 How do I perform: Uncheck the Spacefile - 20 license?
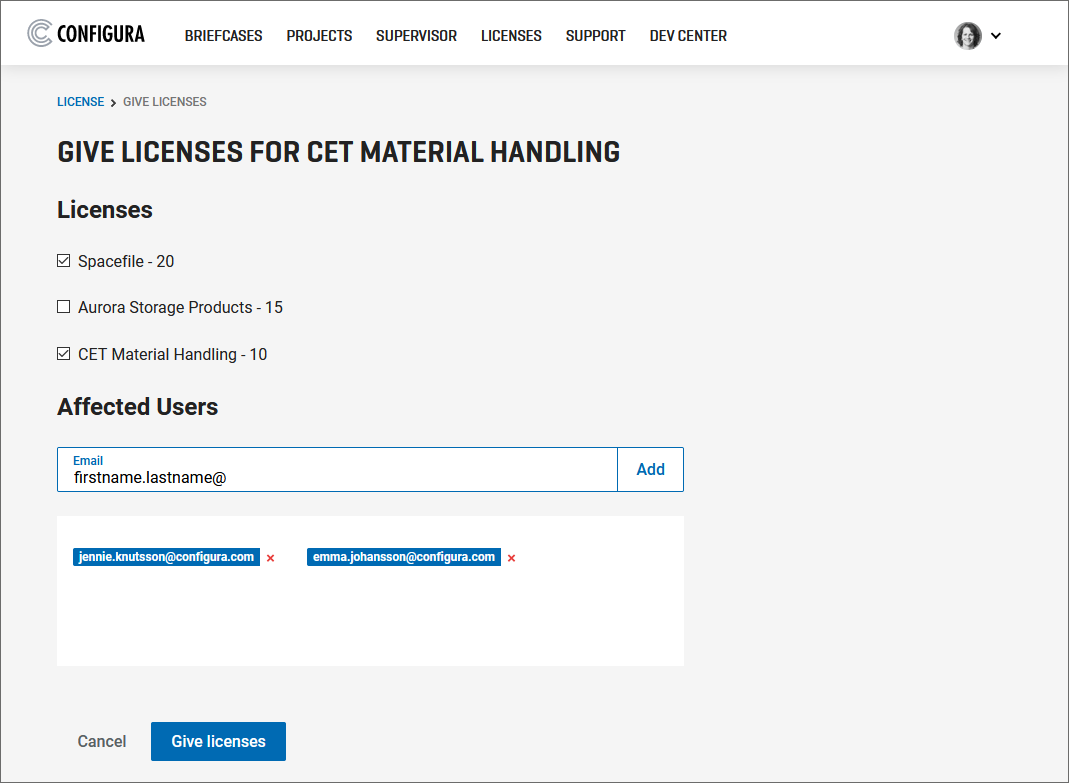63,260
